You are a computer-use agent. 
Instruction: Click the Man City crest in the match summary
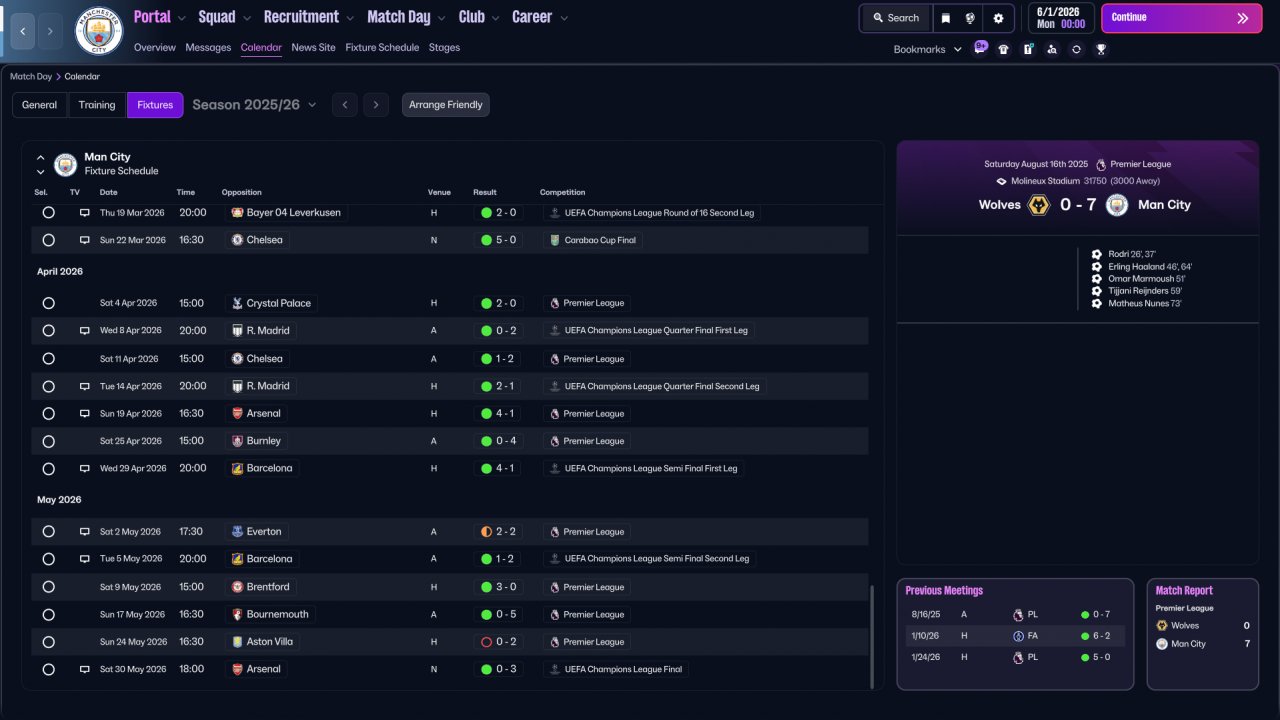point(1117,205)
